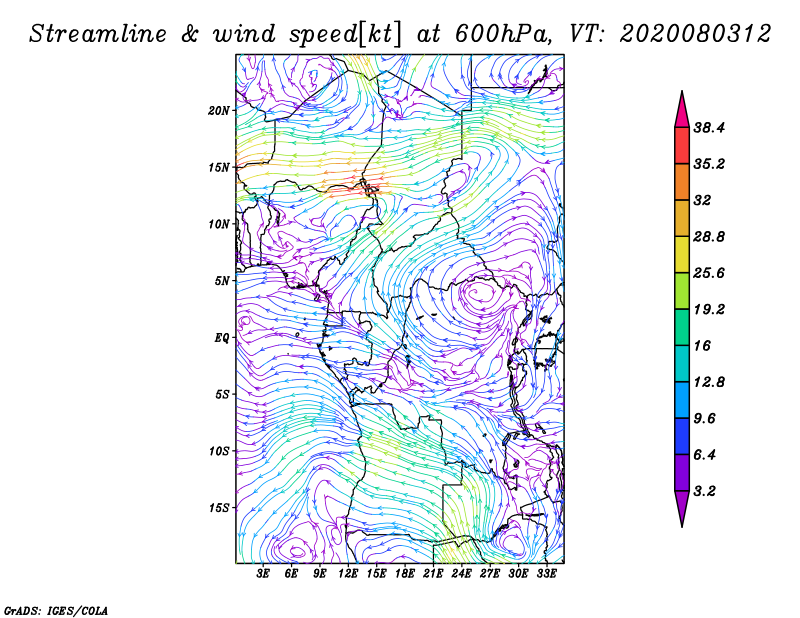This screenshot has height=618, width=800.
Task: Click the dark blue 6.4–9.6 colorbar segment
Action: [x=682, y=436]
